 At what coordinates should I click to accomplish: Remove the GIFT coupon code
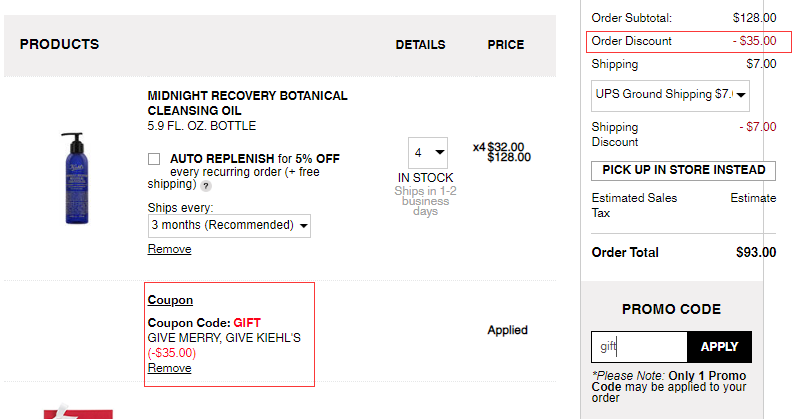pos(170,368)
